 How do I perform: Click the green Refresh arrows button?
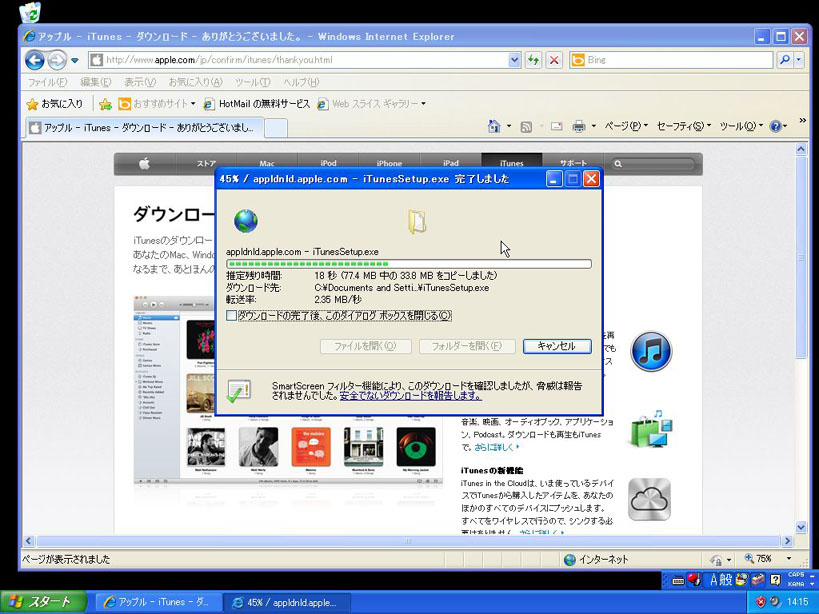point(533,60)
